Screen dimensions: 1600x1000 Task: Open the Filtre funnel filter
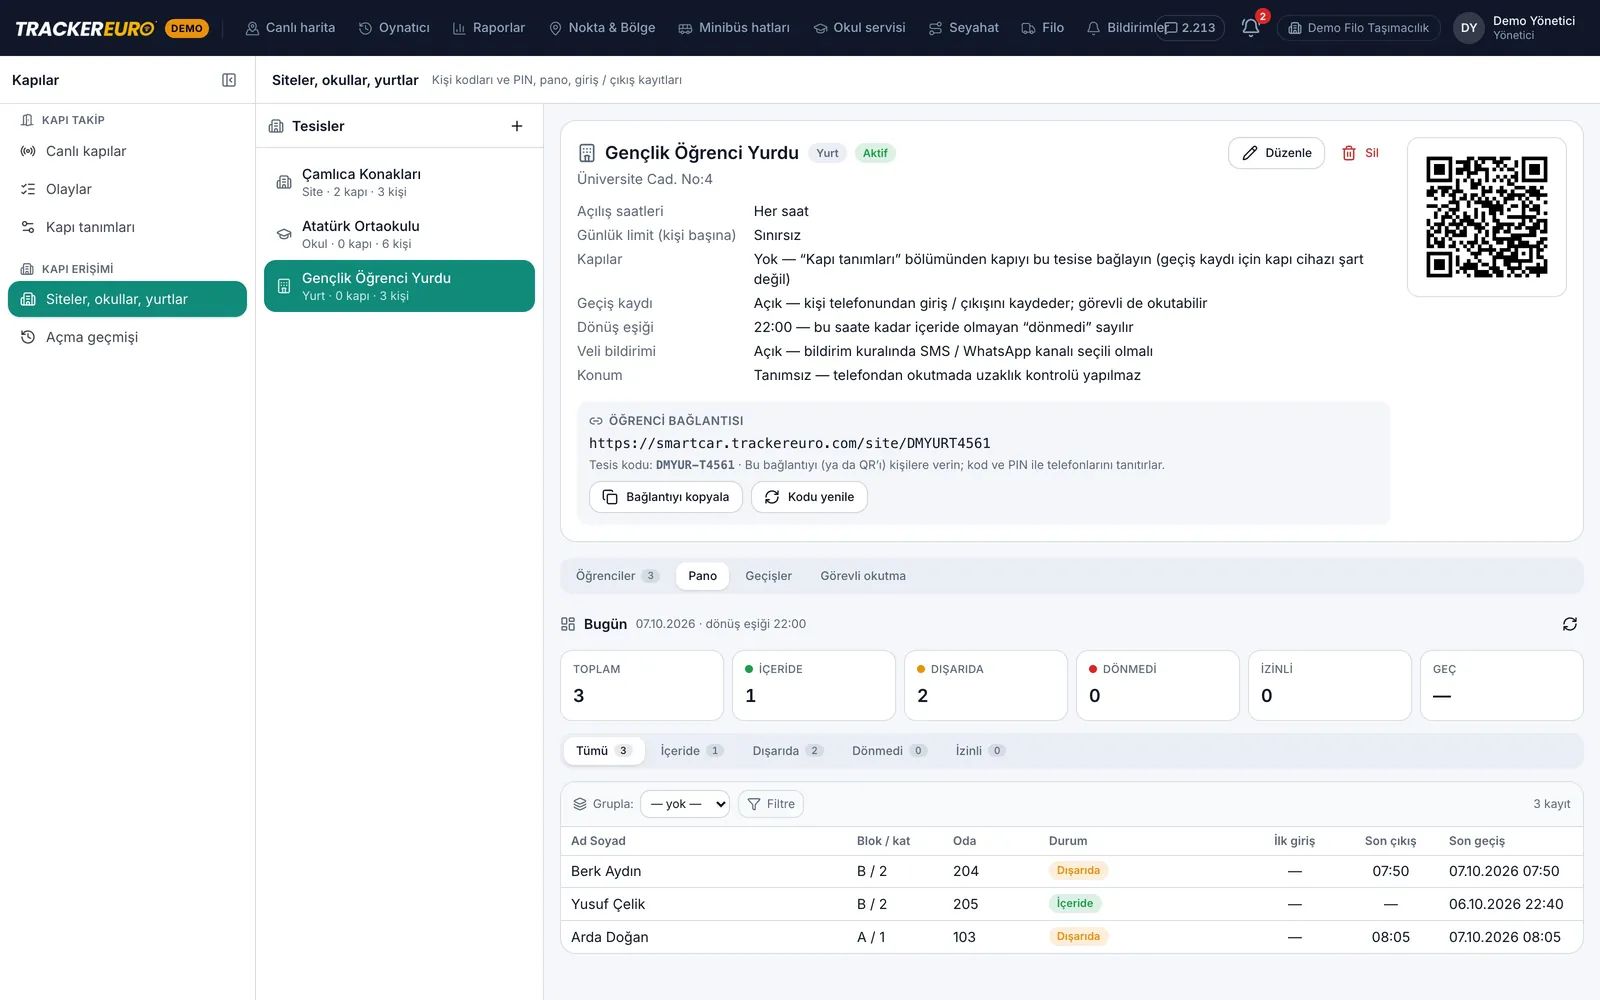pos(771,804)
